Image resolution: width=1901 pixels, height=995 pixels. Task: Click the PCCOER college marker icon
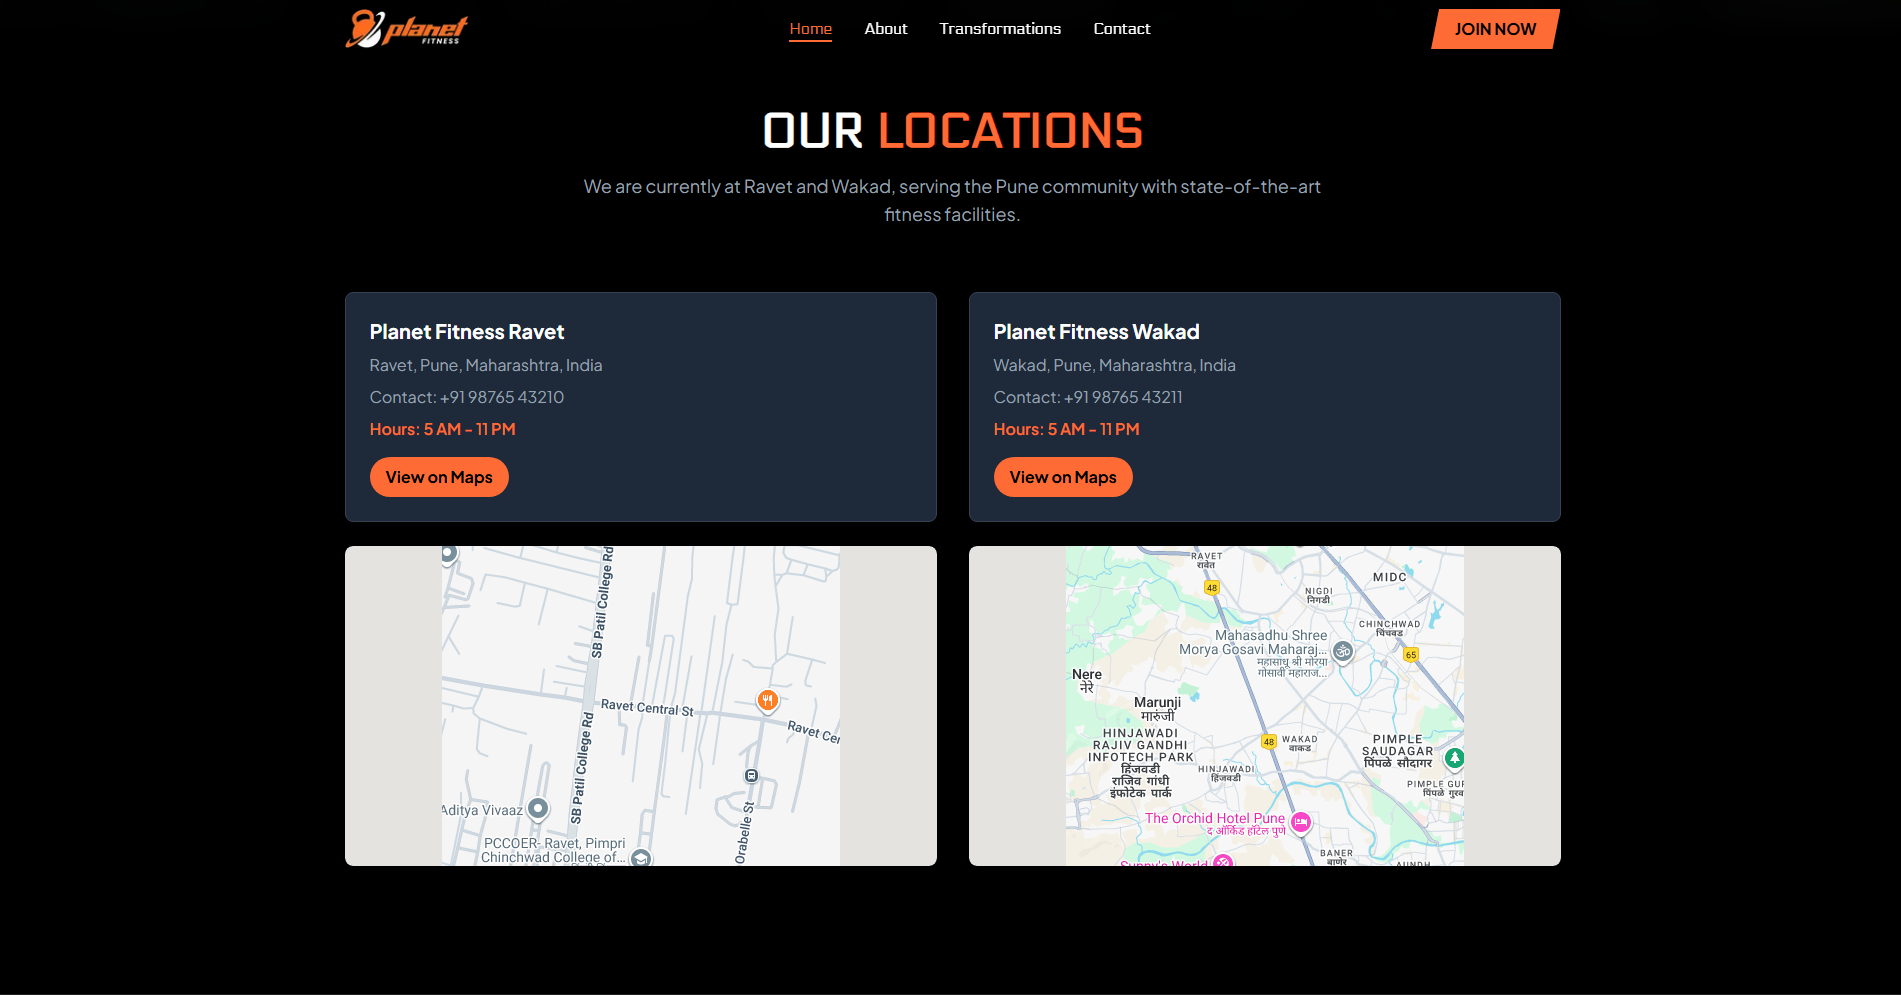641,857
